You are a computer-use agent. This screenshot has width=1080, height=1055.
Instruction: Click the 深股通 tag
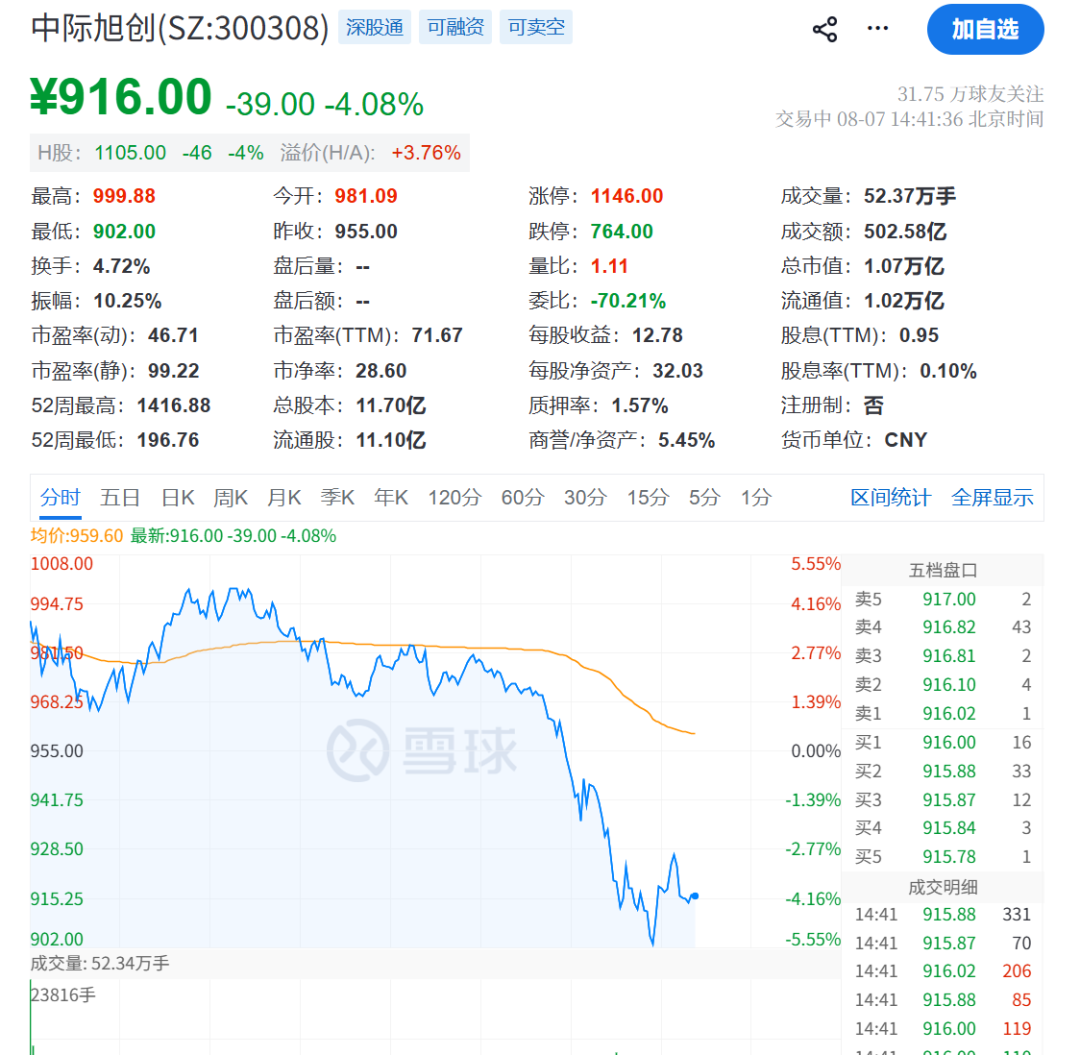tap(374, 27)
